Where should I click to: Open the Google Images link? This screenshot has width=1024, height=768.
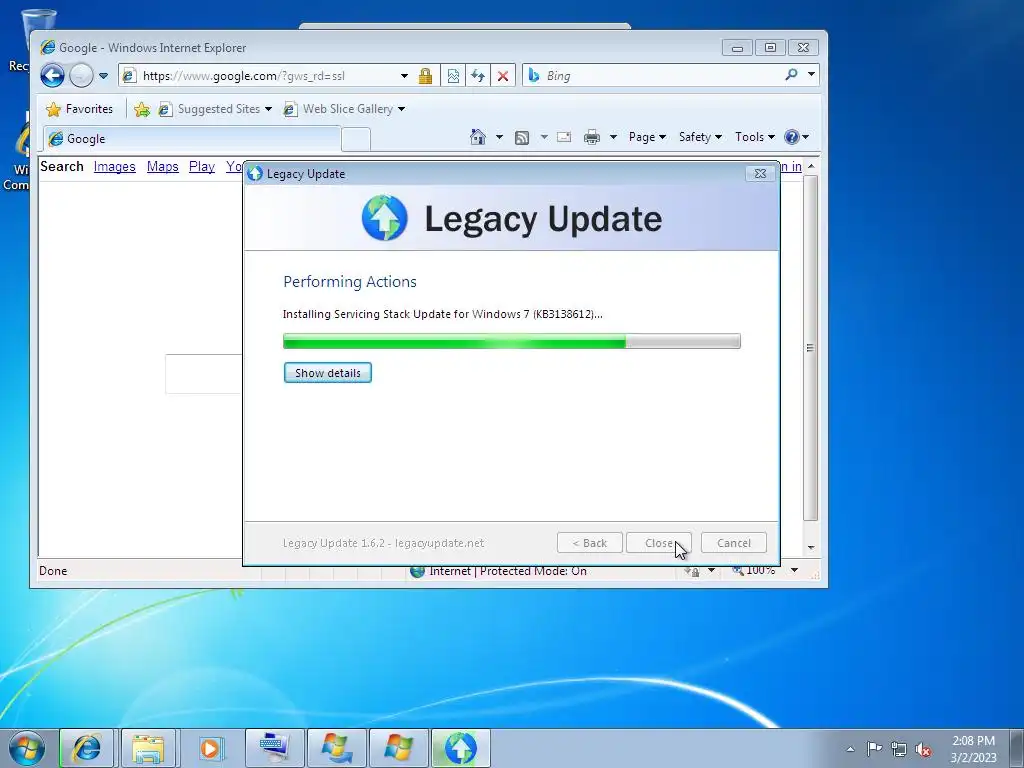pyautogui.click(x=114, y=167)
